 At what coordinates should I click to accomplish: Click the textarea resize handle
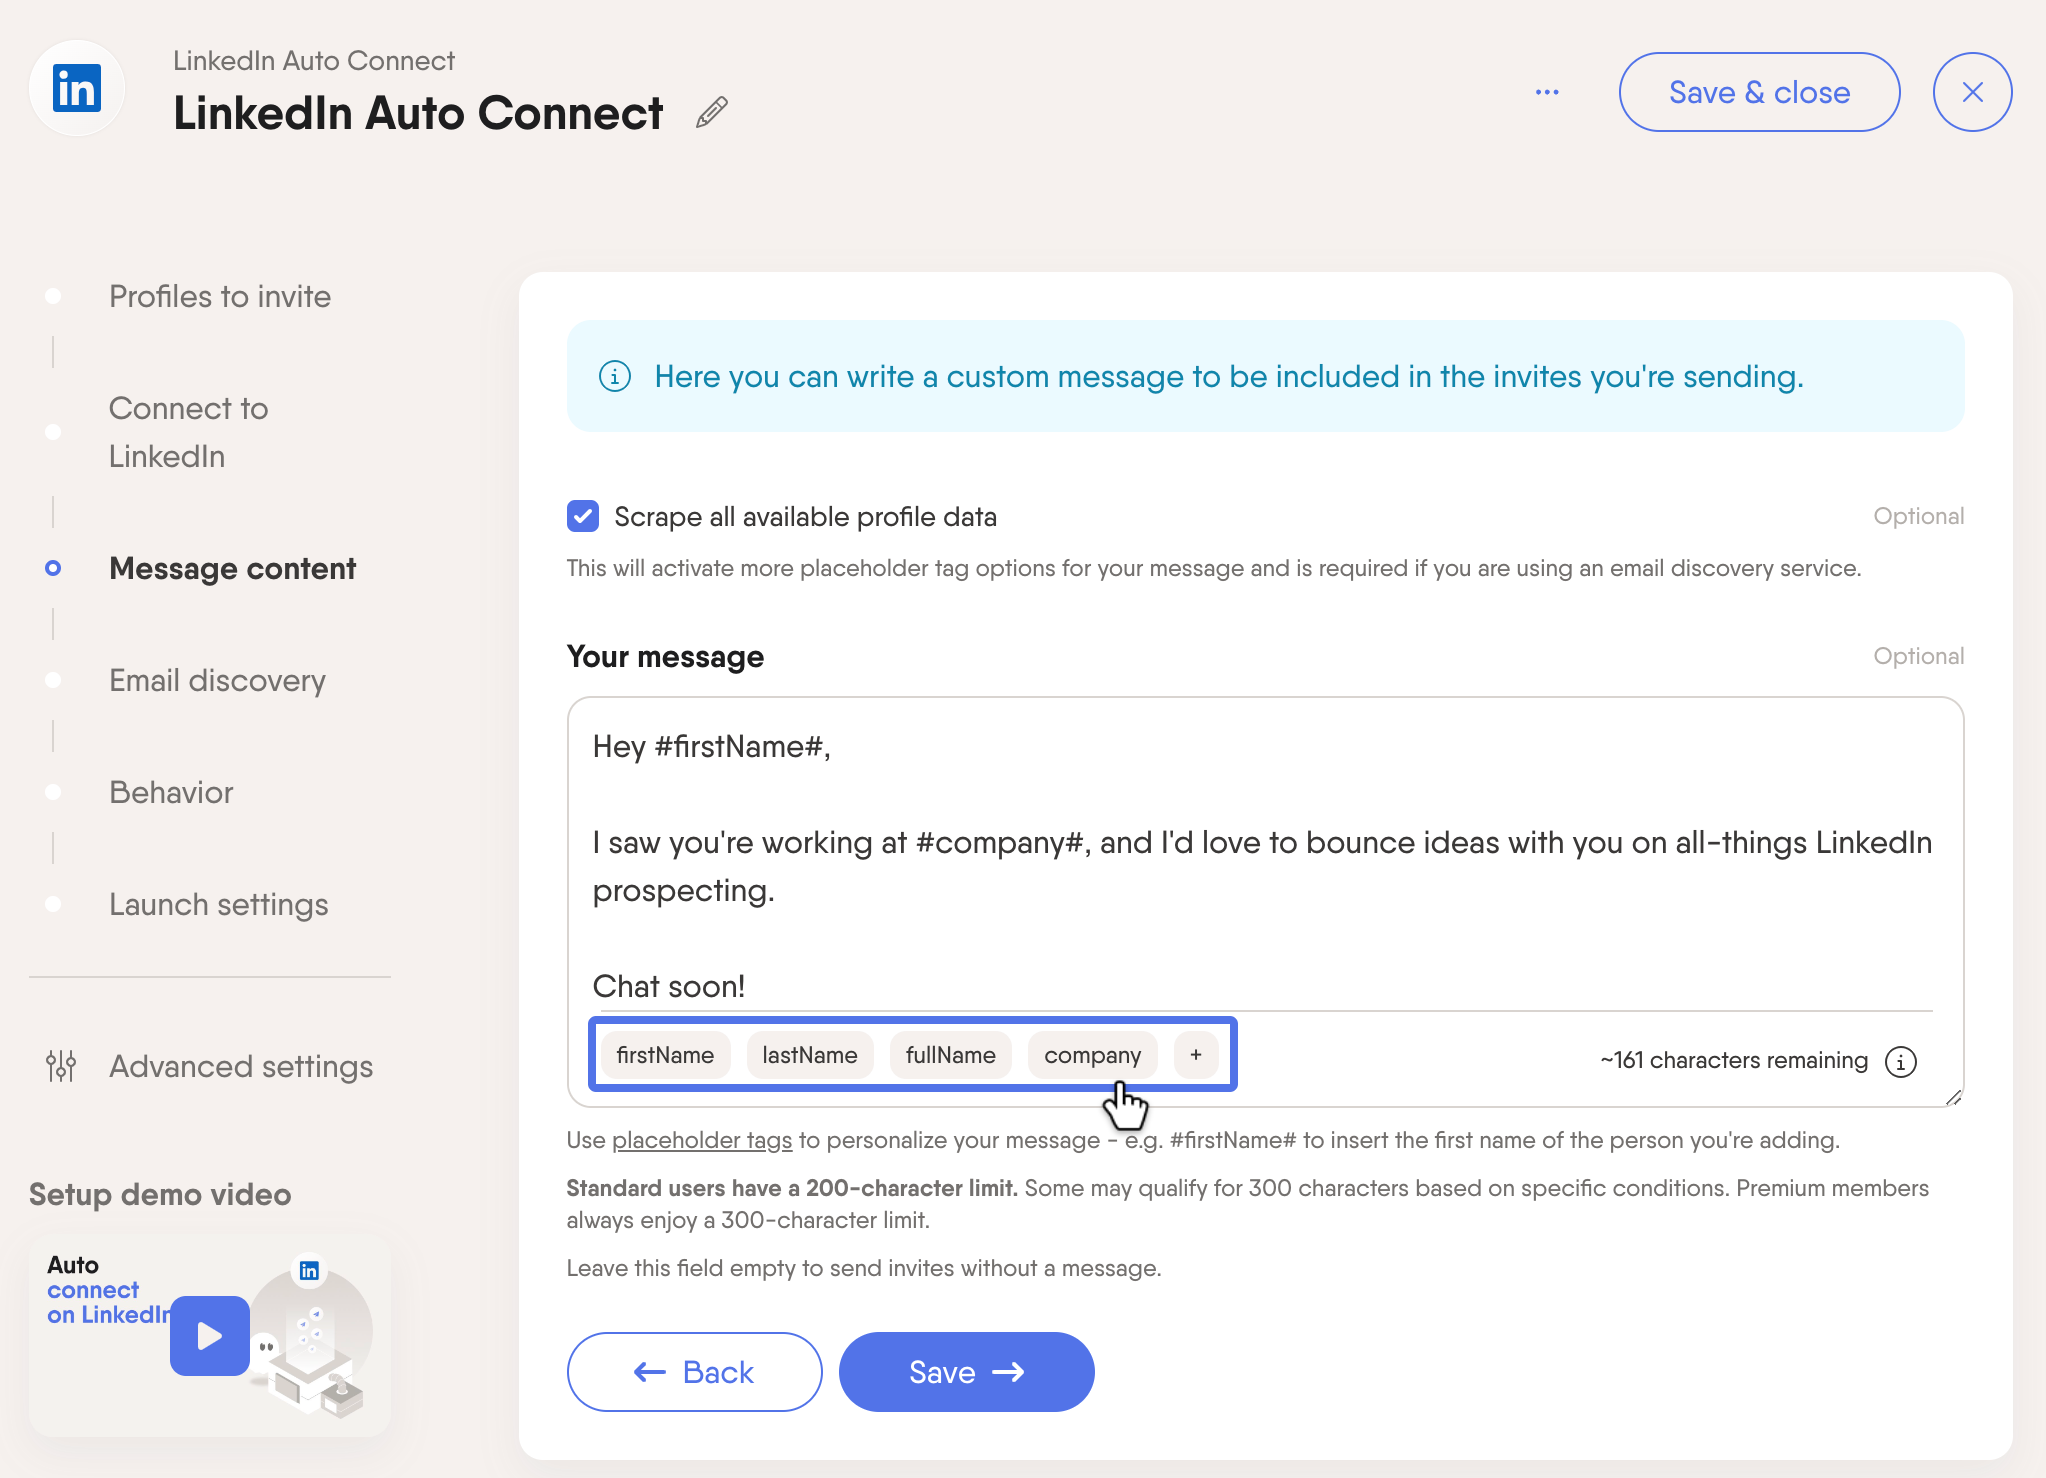[1953, 1097]
